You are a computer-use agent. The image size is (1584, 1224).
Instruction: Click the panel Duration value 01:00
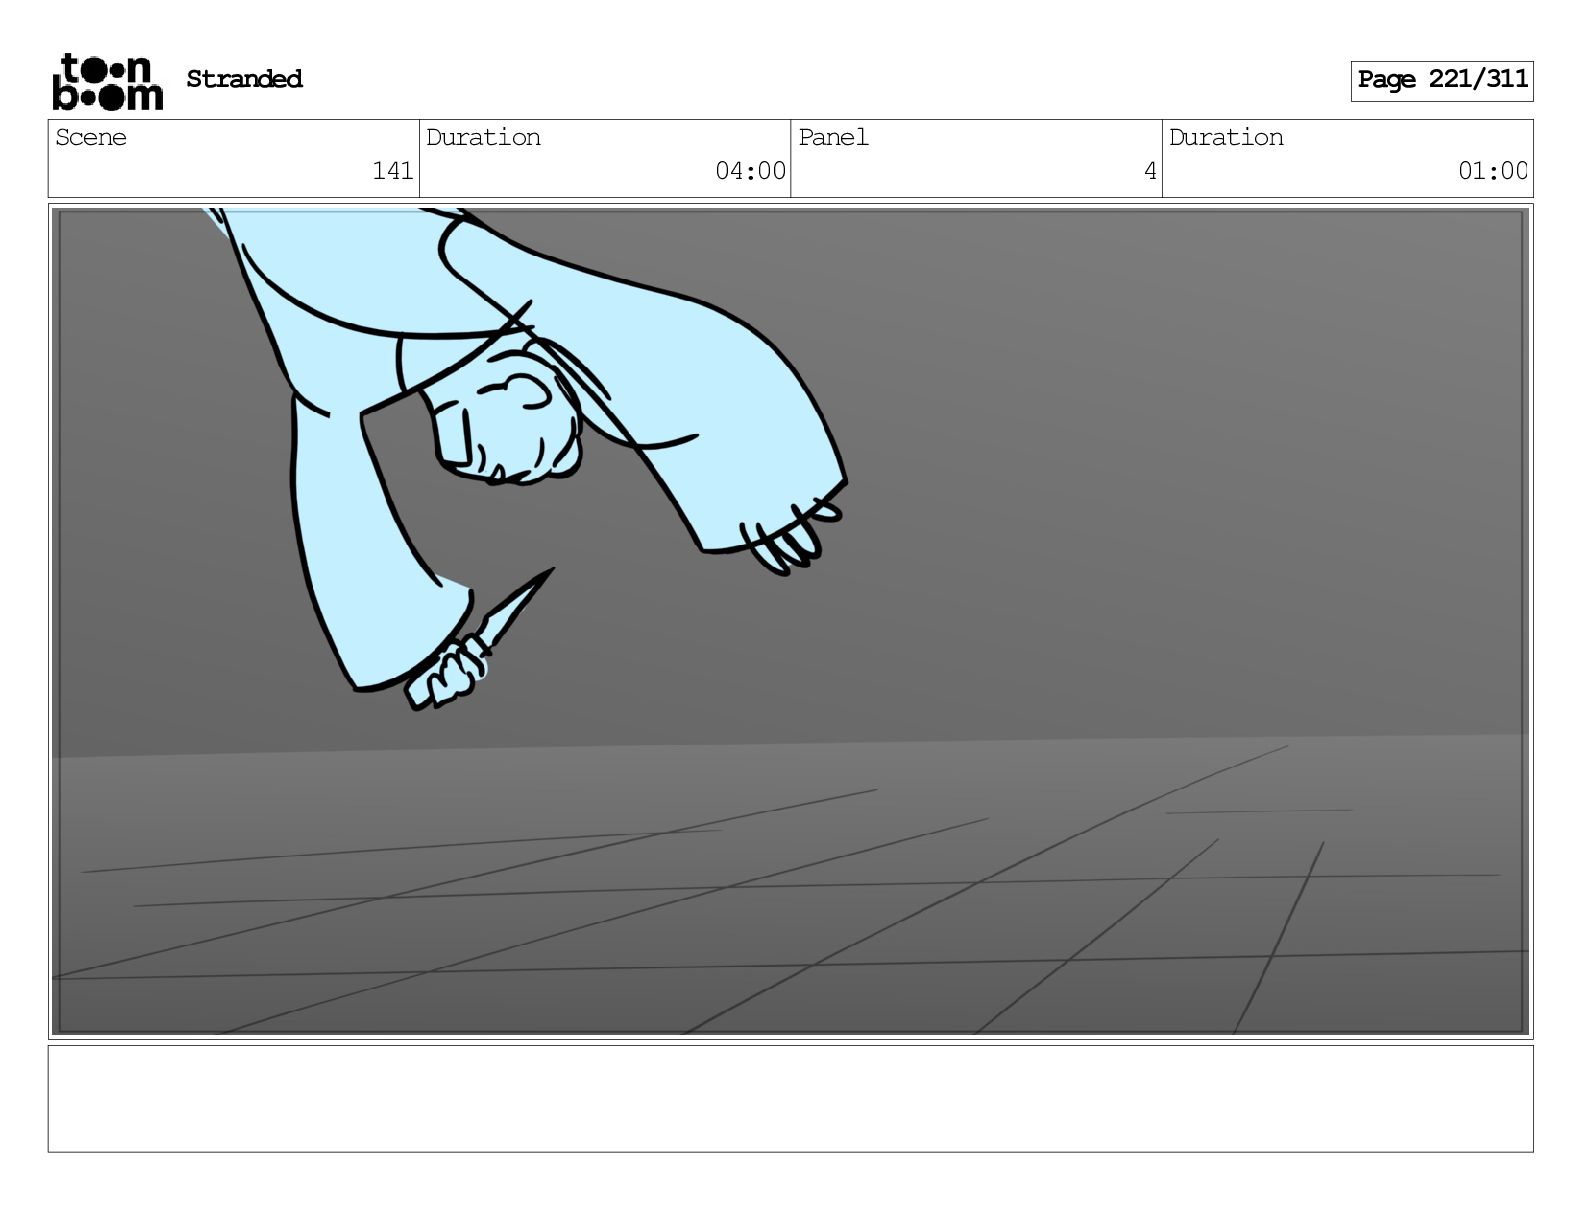click(x=1492, y=171)
